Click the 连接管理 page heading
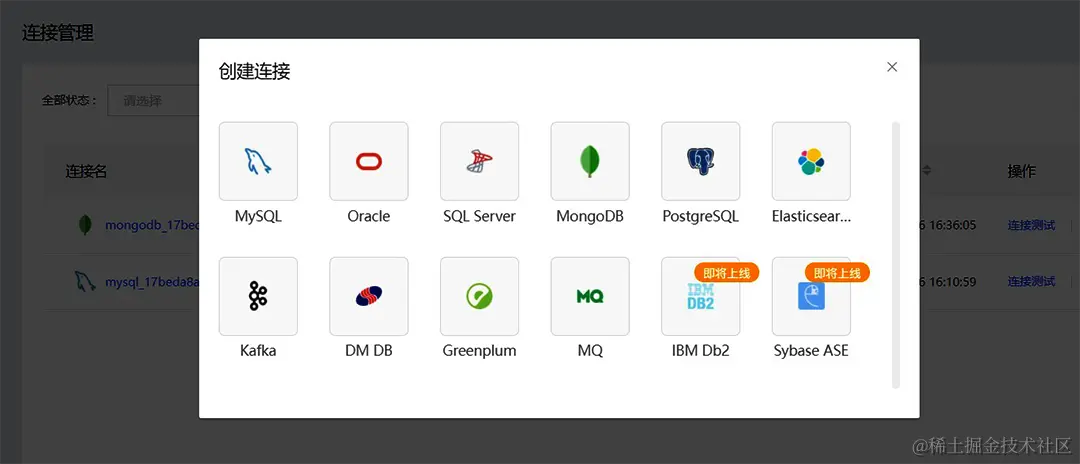Viewport: 1080px width, 464px height. coord(58,32)
